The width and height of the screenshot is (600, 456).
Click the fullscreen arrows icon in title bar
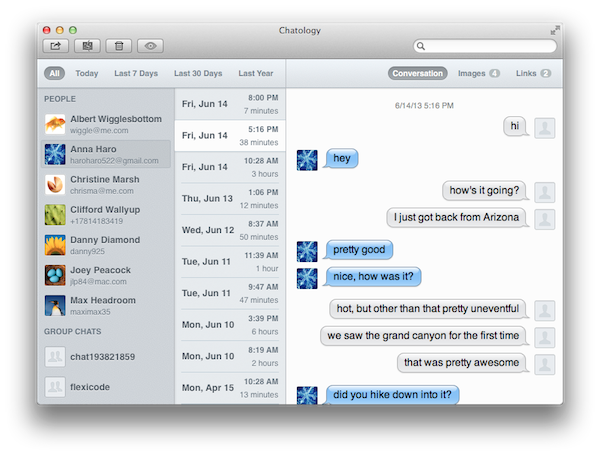(554, 30)
